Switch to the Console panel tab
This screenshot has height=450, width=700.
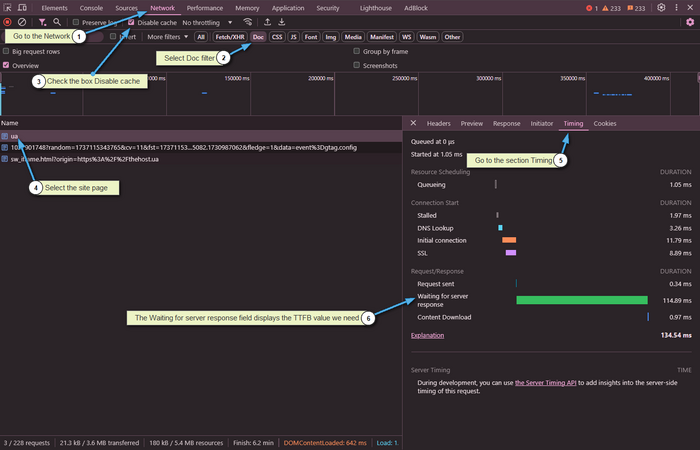[91, 8]
